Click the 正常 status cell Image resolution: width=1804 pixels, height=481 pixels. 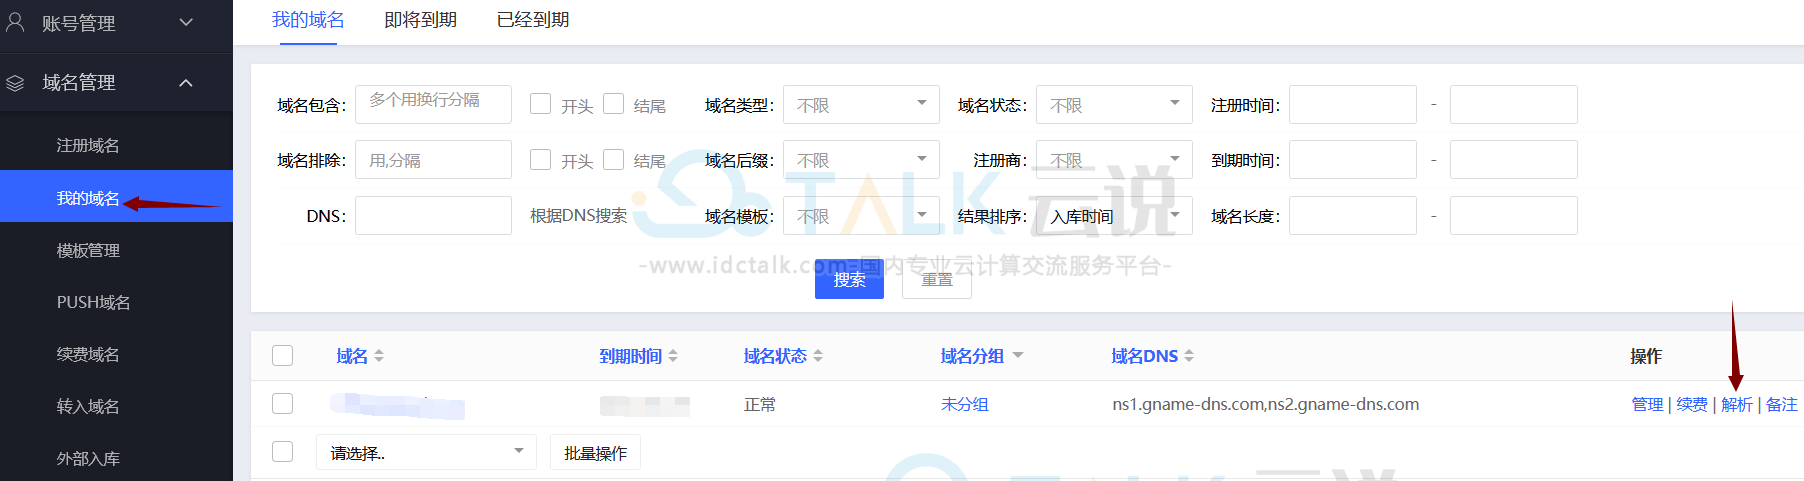click(x=760, y=404)
